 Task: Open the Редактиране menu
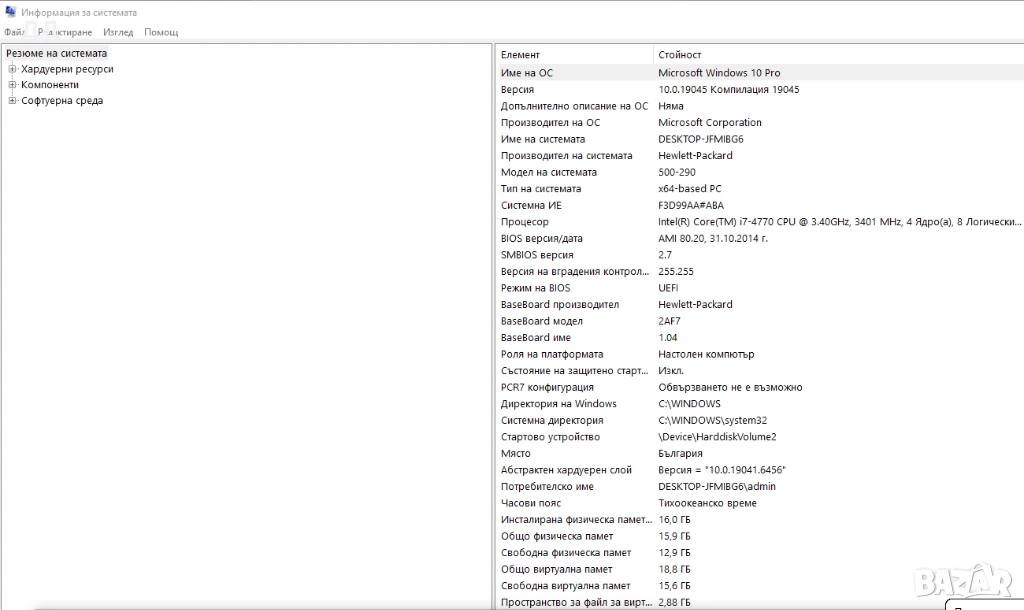(x=65, y=32)
